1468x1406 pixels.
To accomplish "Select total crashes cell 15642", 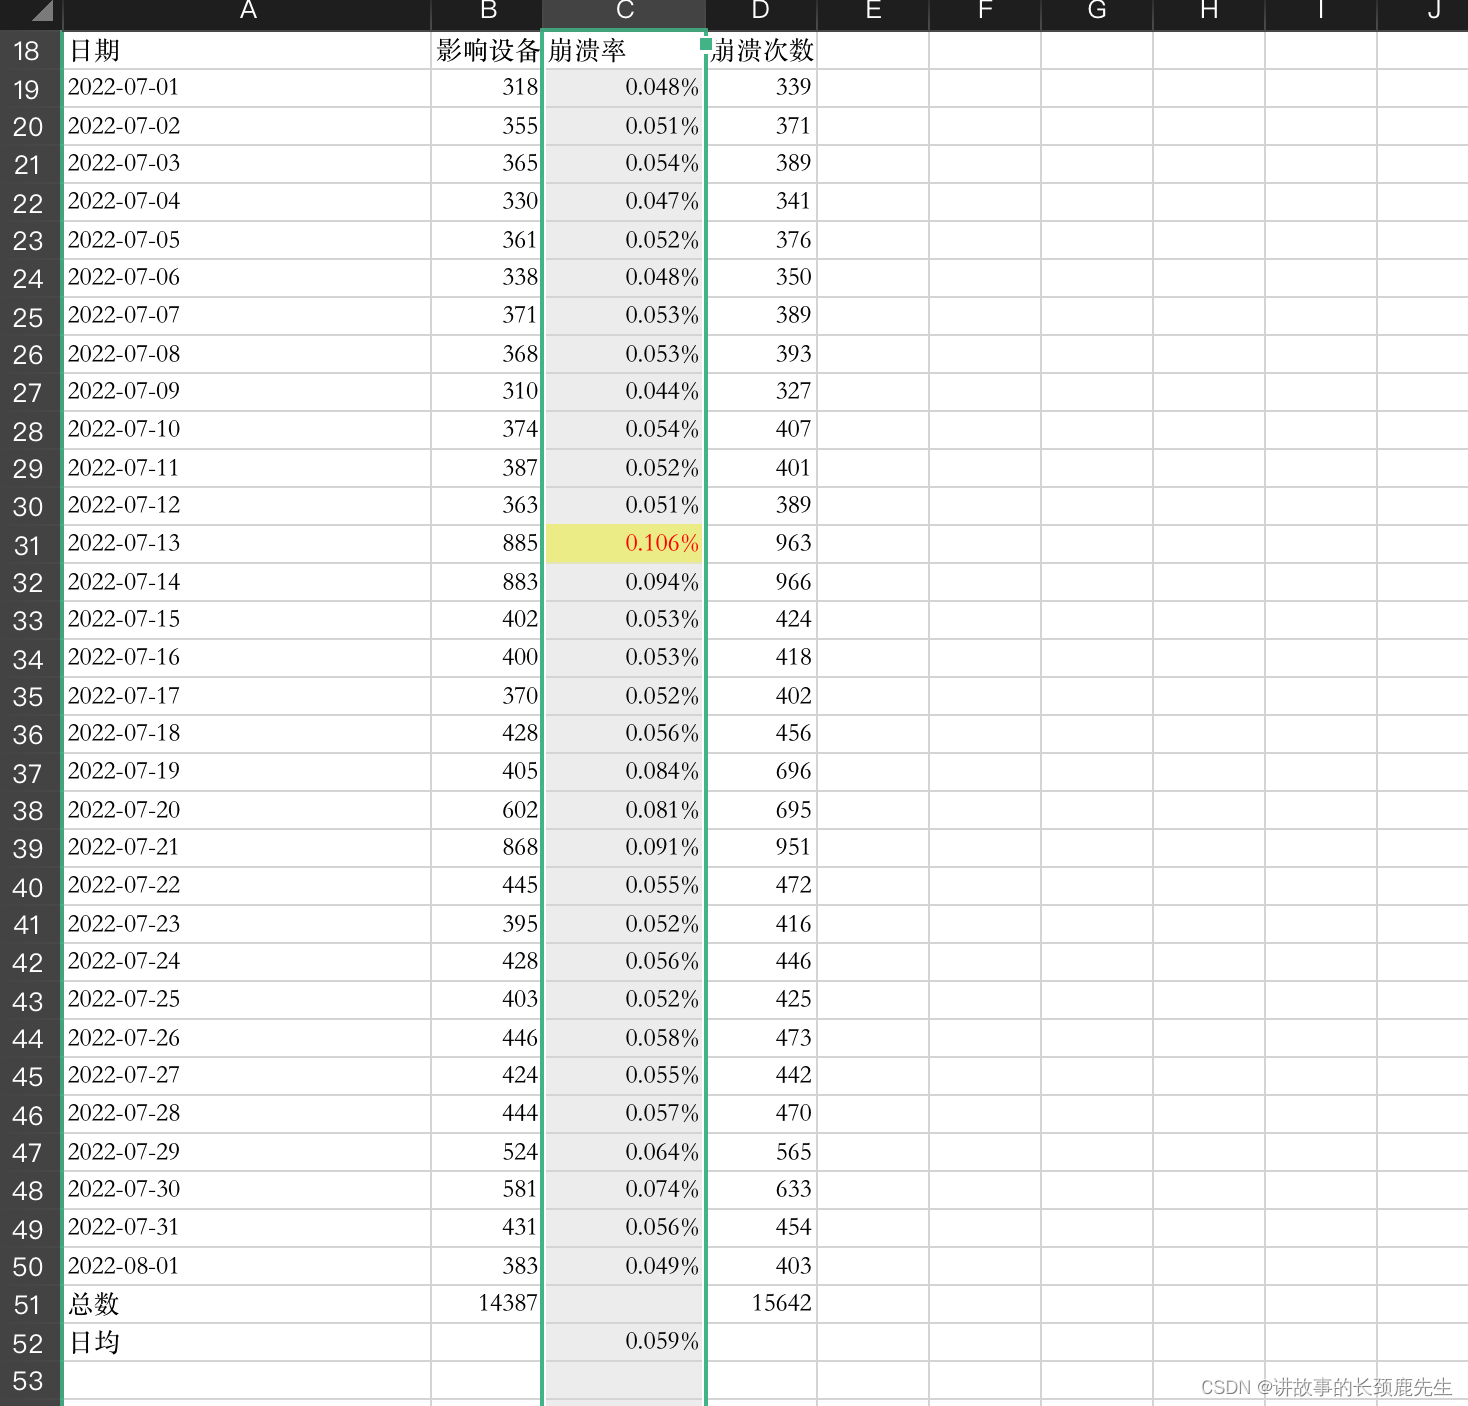I will pyautogui.click(x=762, y=1304).
